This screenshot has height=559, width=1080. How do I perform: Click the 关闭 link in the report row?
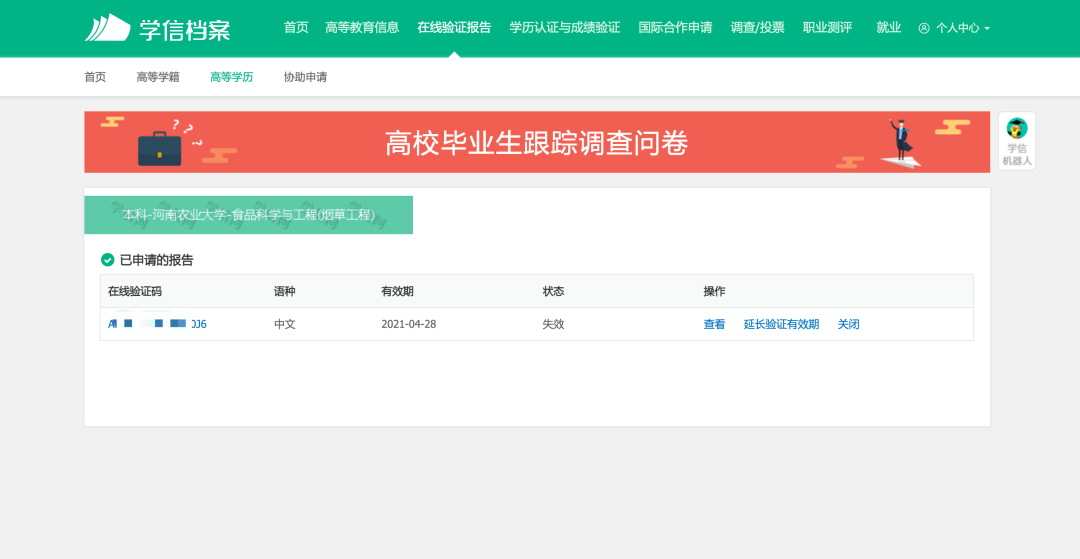848,324
